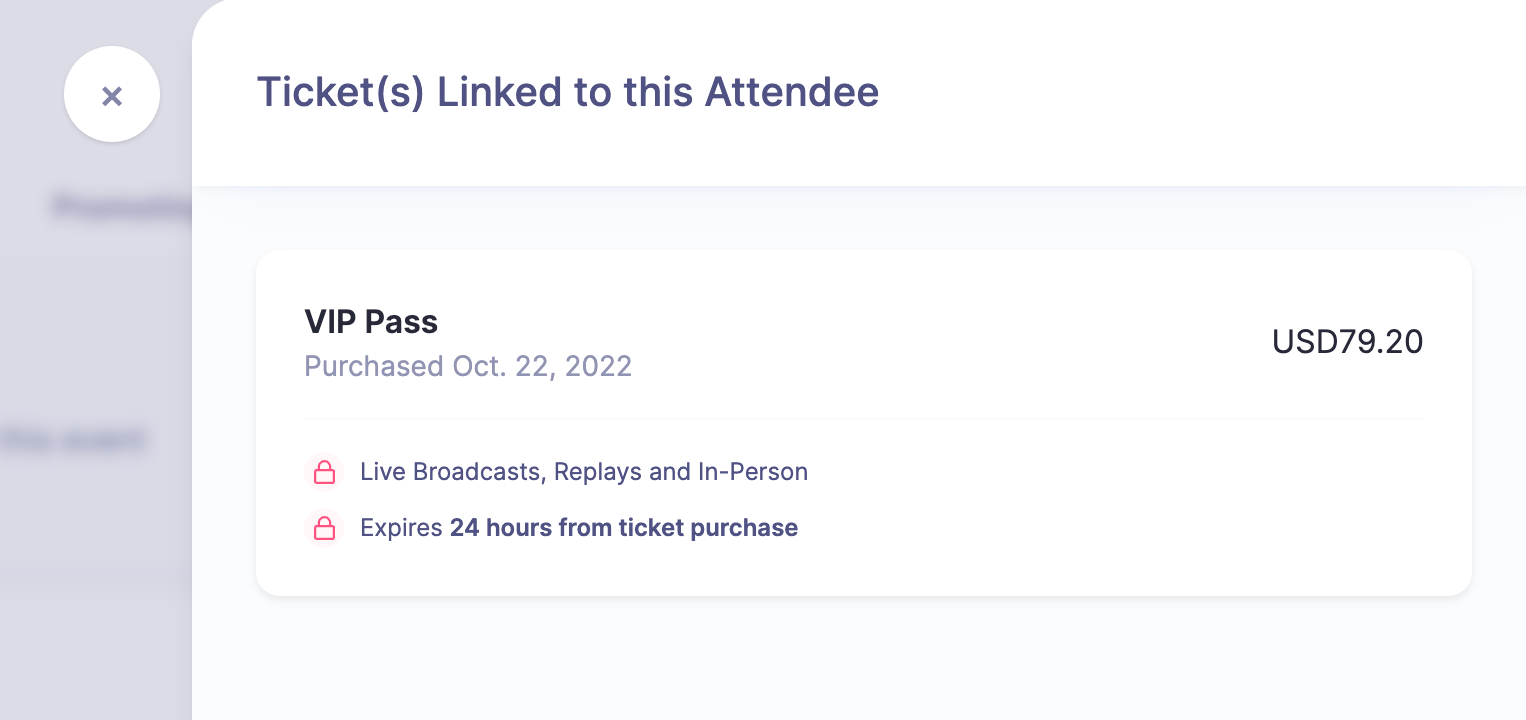This screenshot has height=720, width=1526.
Task: Close the ticket panel with X button
Action: coord(112,95)
